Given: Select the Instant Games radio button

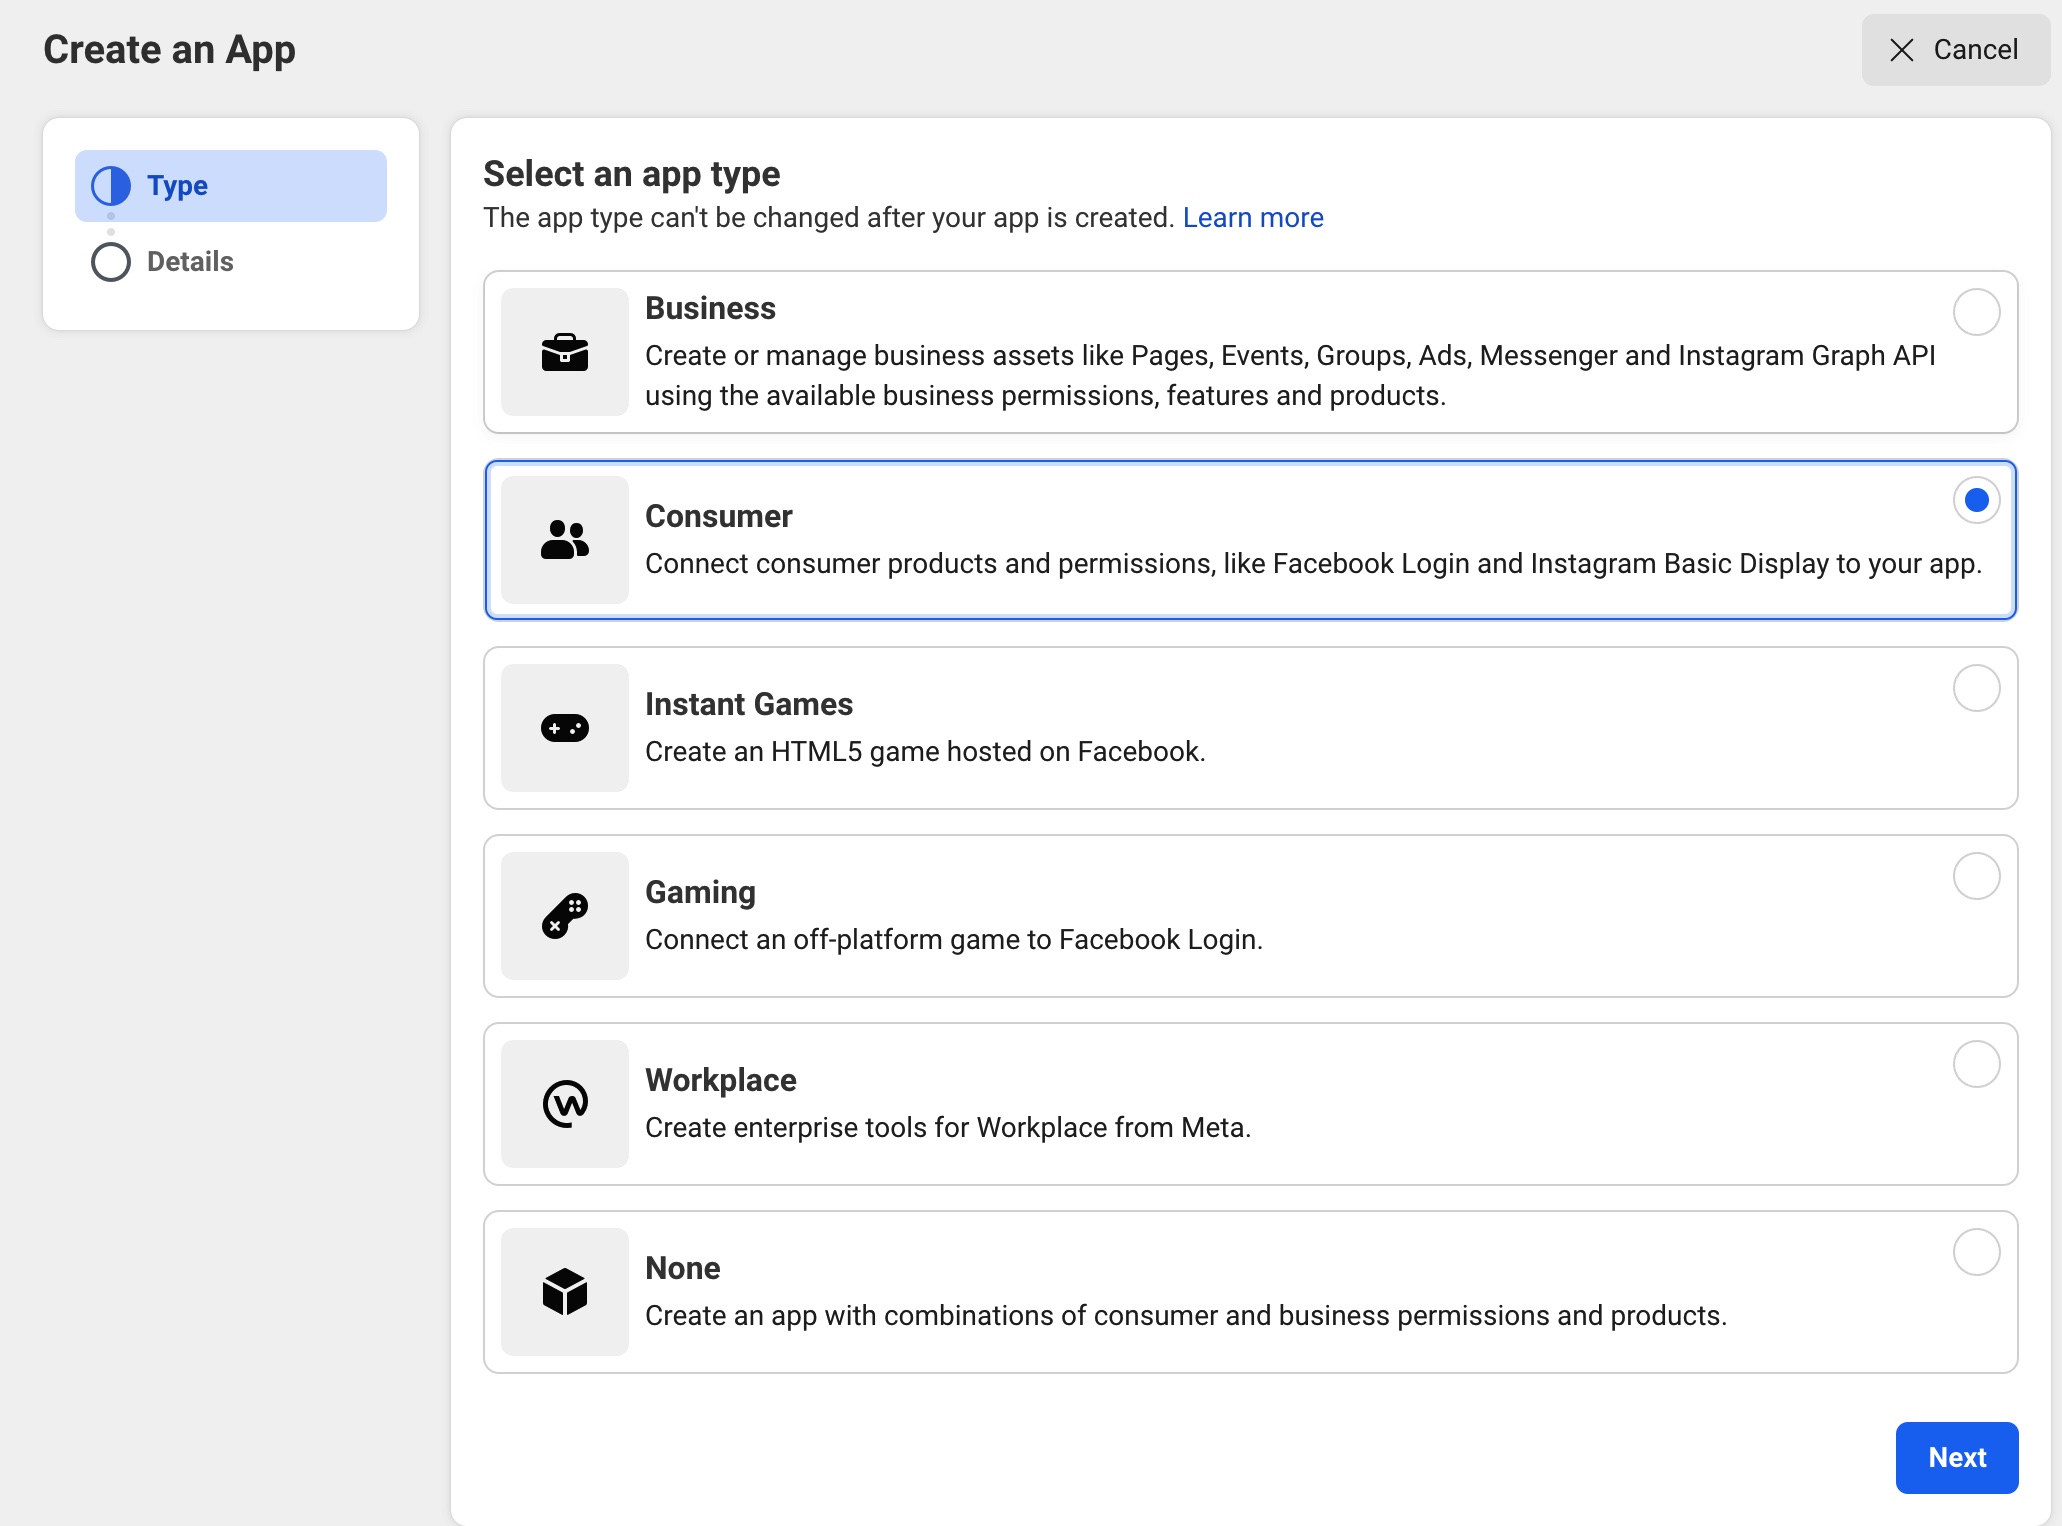Looking at the screenshot, I should click(x=1976, y=688).
